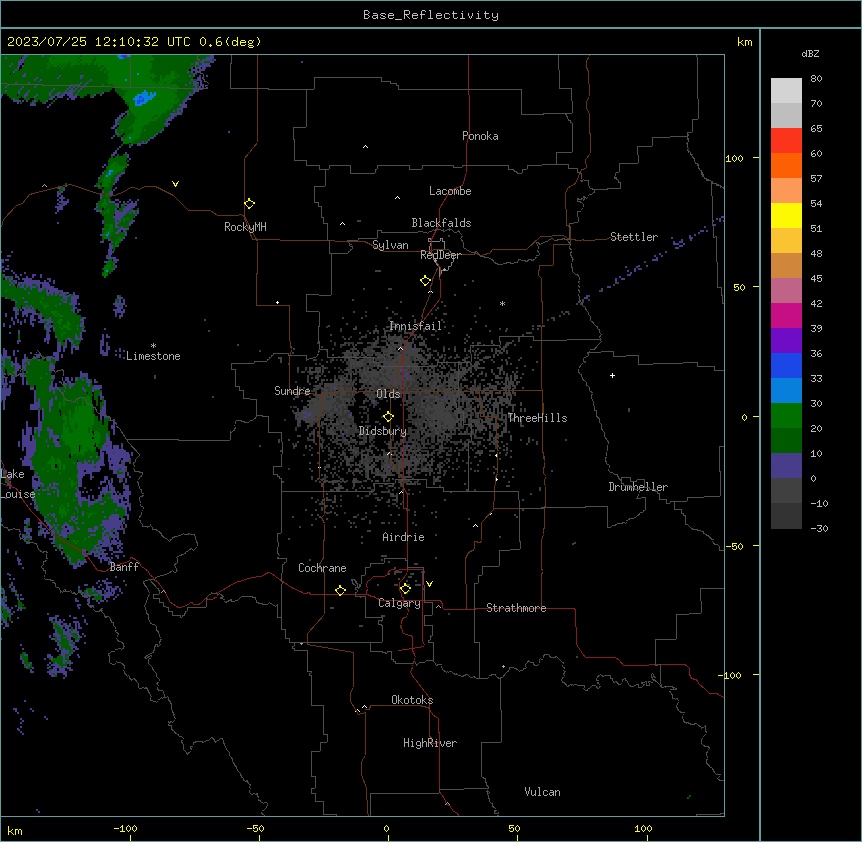Select the bright green 20-30 dBZ legend swatch
The height and width of the screenshot is (842, 862).
(786, 416)
